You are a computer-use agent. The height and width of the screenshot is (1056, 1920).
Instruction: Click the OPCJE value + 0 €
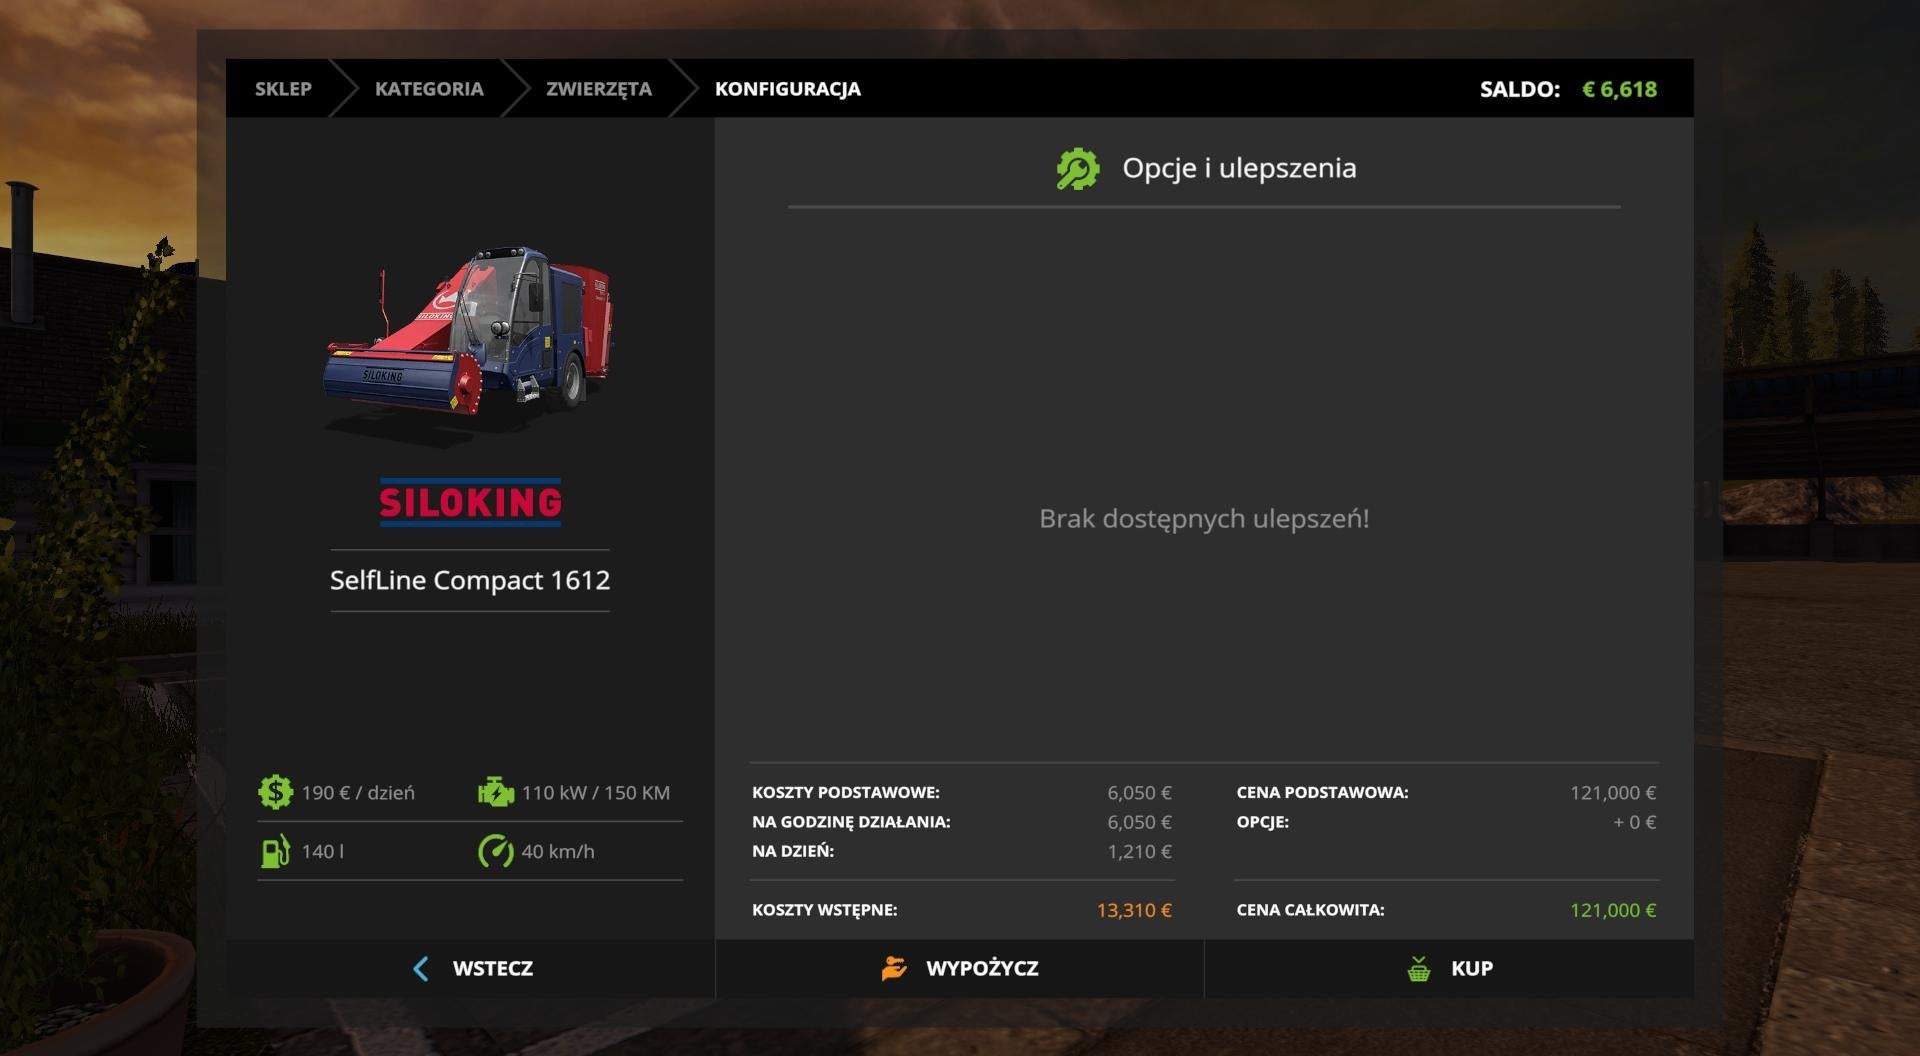(1634, 822)
